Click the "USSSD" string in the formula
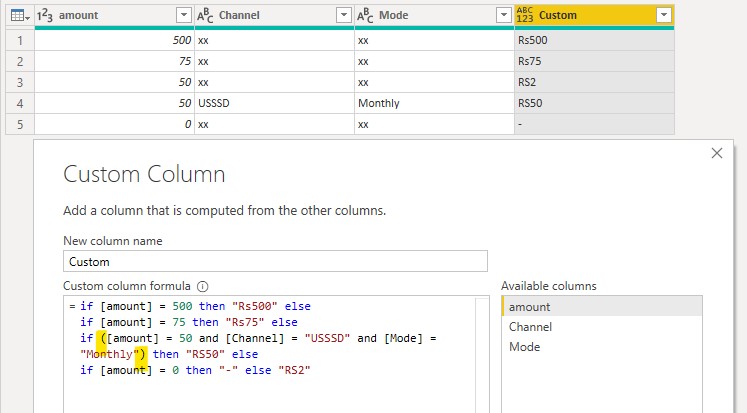Viewport: 747px width, 413px height. (327, 338)
